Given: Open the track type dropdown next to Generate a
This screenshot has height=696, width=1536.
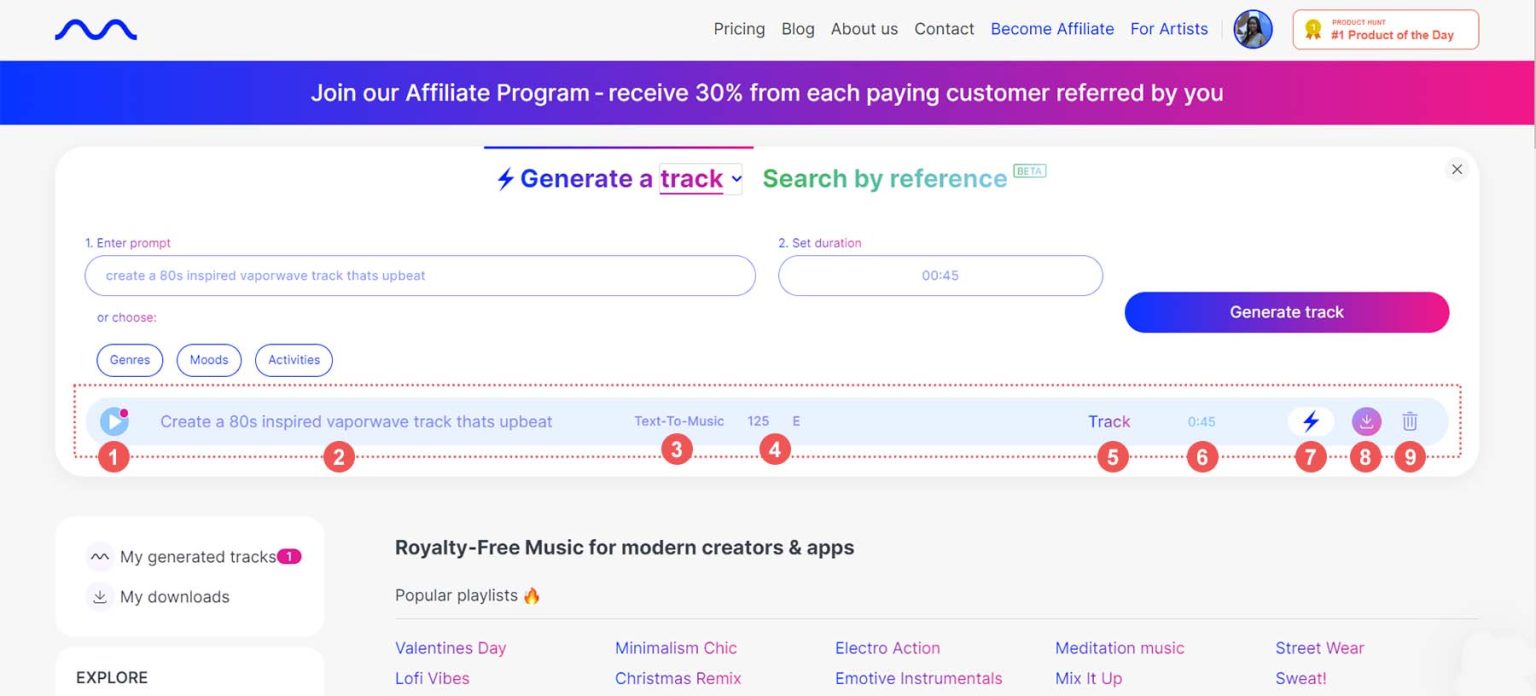Looking at the screenshot, I should (736, 179).
